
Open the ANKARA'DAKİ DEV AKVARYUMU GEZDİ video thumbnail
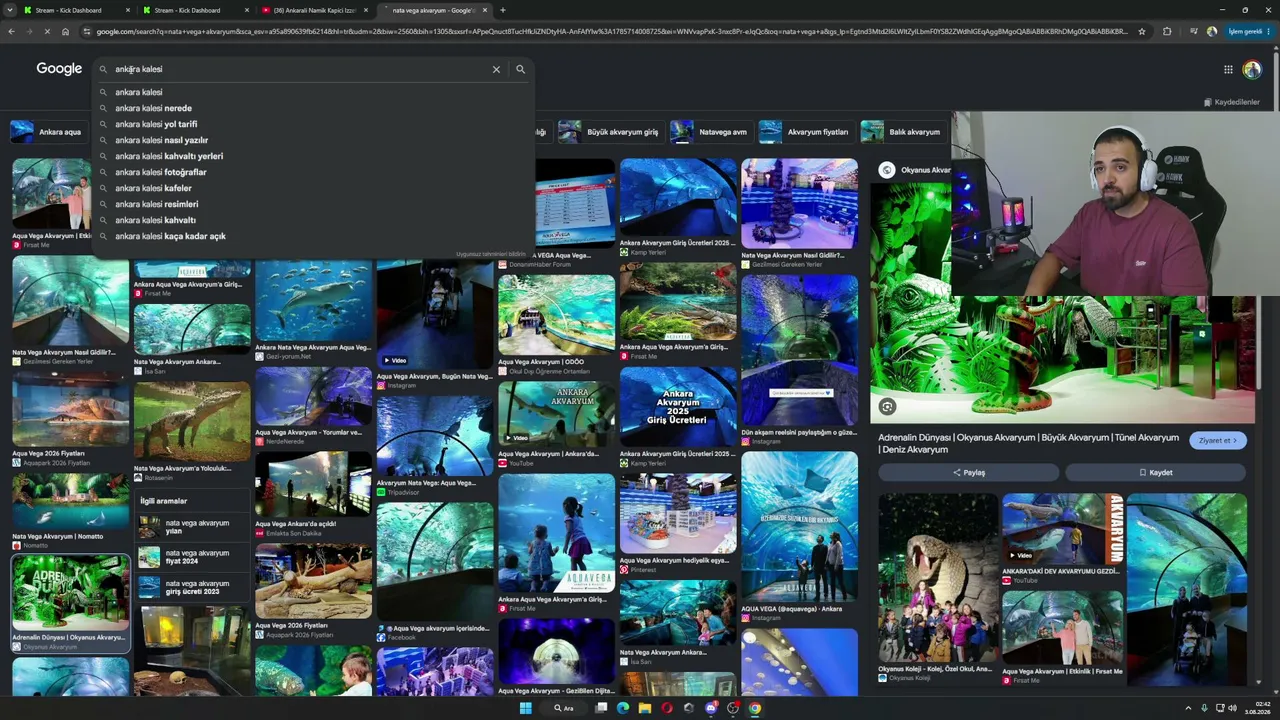(1062, 529)
